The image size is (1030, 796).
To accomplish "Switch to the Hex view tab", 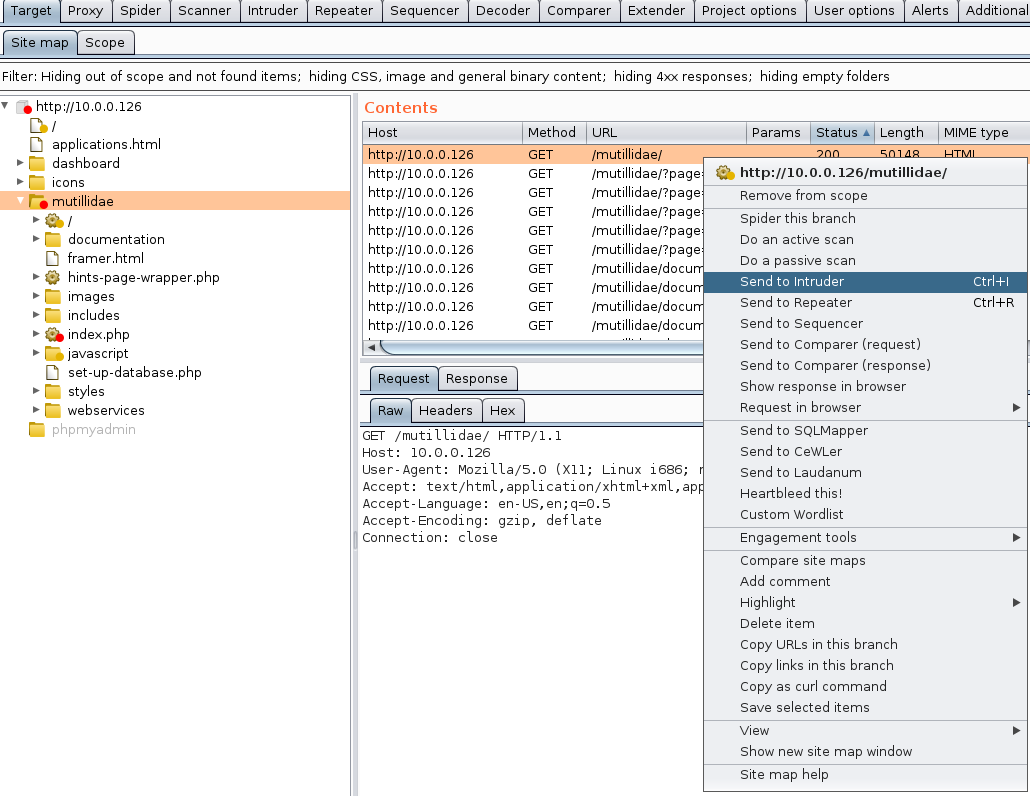I will click(503, 411).
